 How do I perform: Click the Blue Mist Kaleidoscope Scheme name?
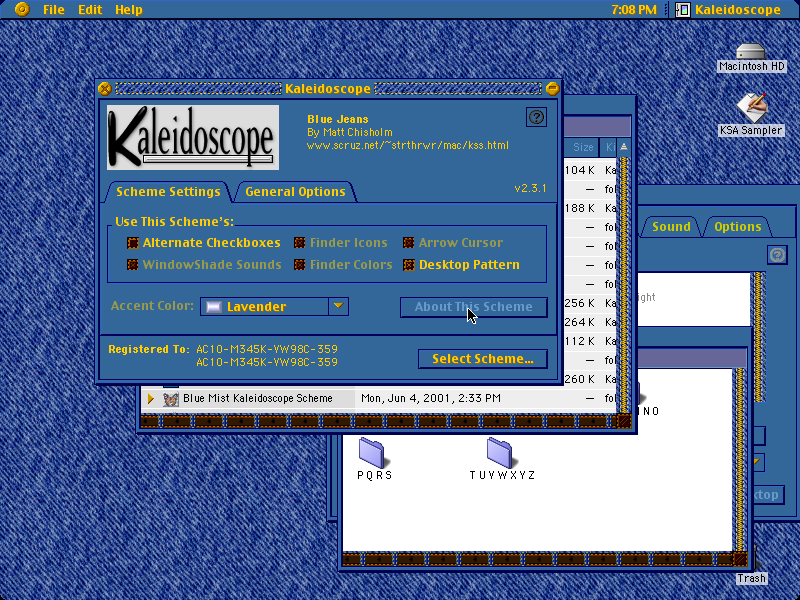(x=258, y=398)
